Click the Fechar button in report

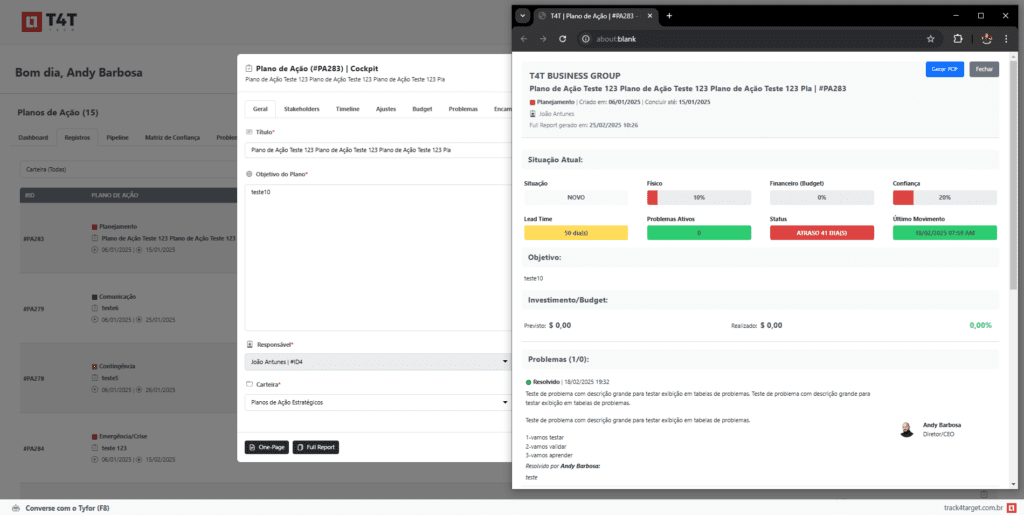984,69
